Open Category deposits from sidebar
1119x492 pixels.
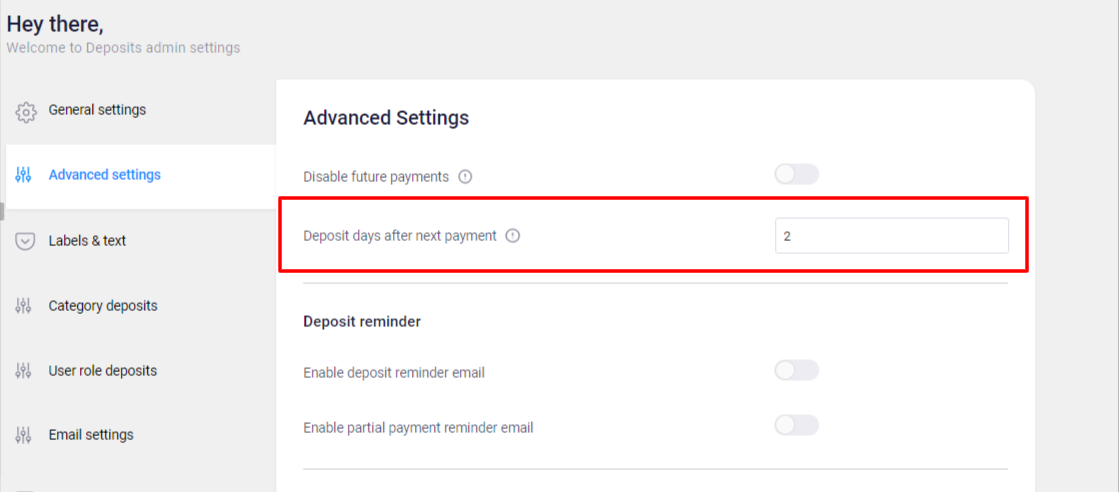(103, 306)
